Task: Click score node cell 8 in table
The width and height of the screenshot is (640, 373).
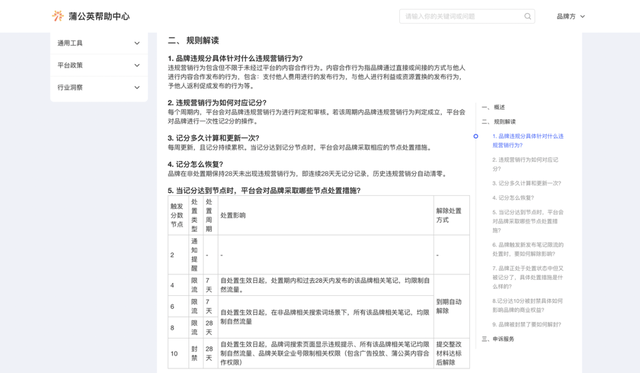Action: tap(178, 327)
